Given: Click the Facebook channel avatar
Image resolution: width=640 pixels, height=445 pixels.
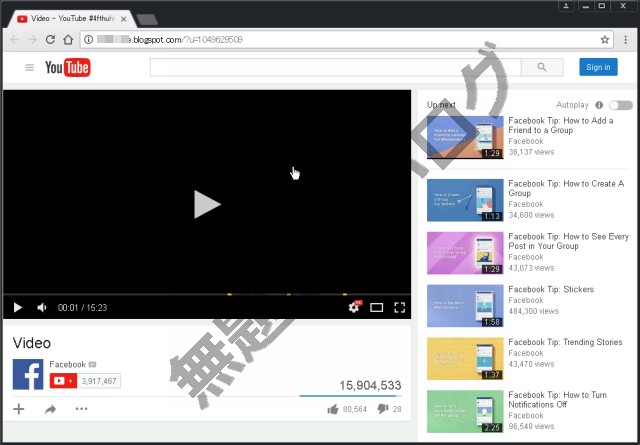Looking at the screenshot, I should tap(28, 374).
